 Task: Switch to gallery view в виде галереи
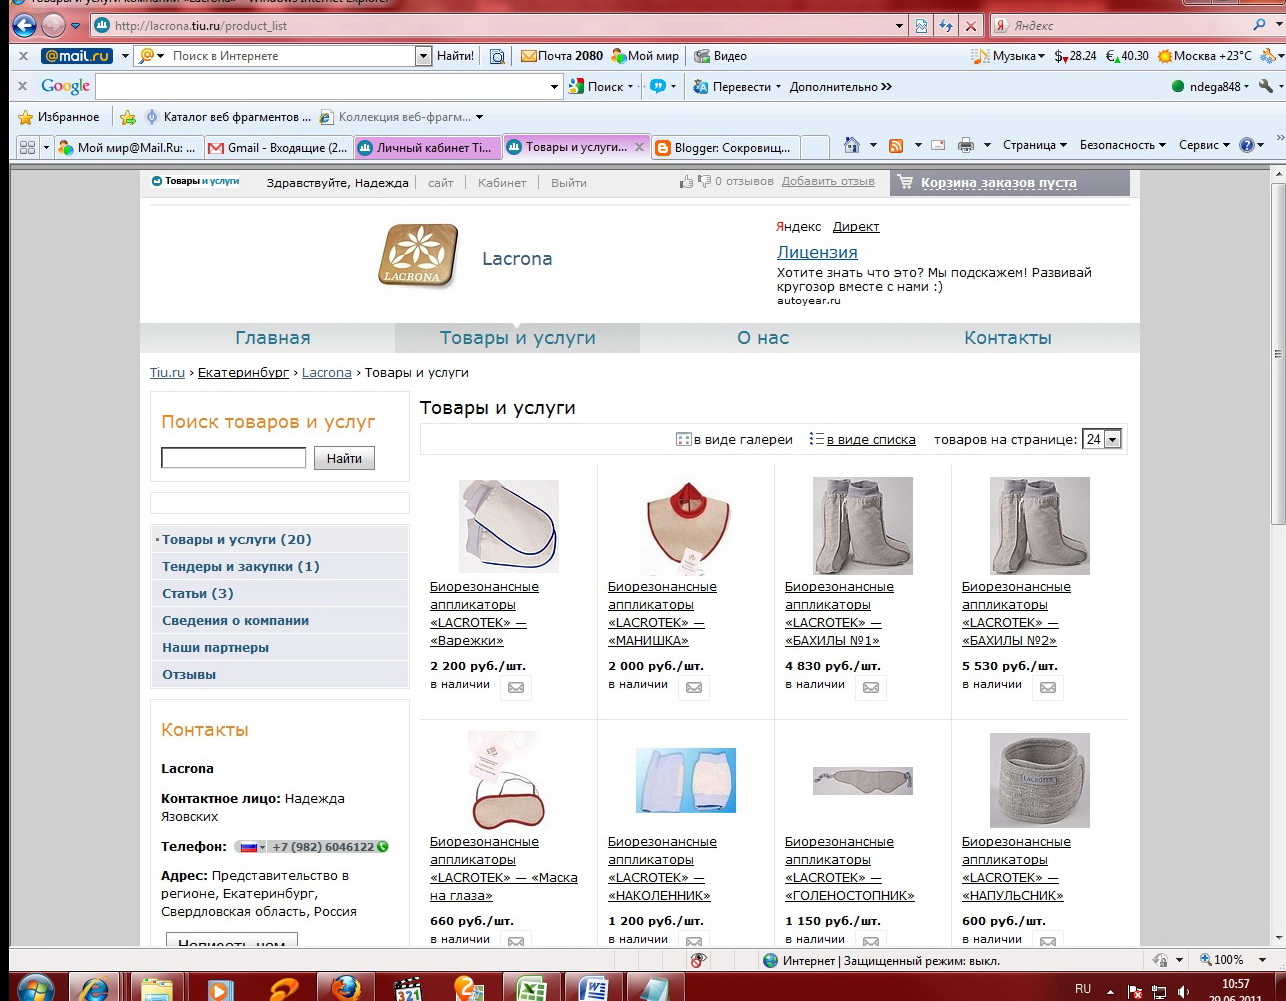click(x=735, y=439)
